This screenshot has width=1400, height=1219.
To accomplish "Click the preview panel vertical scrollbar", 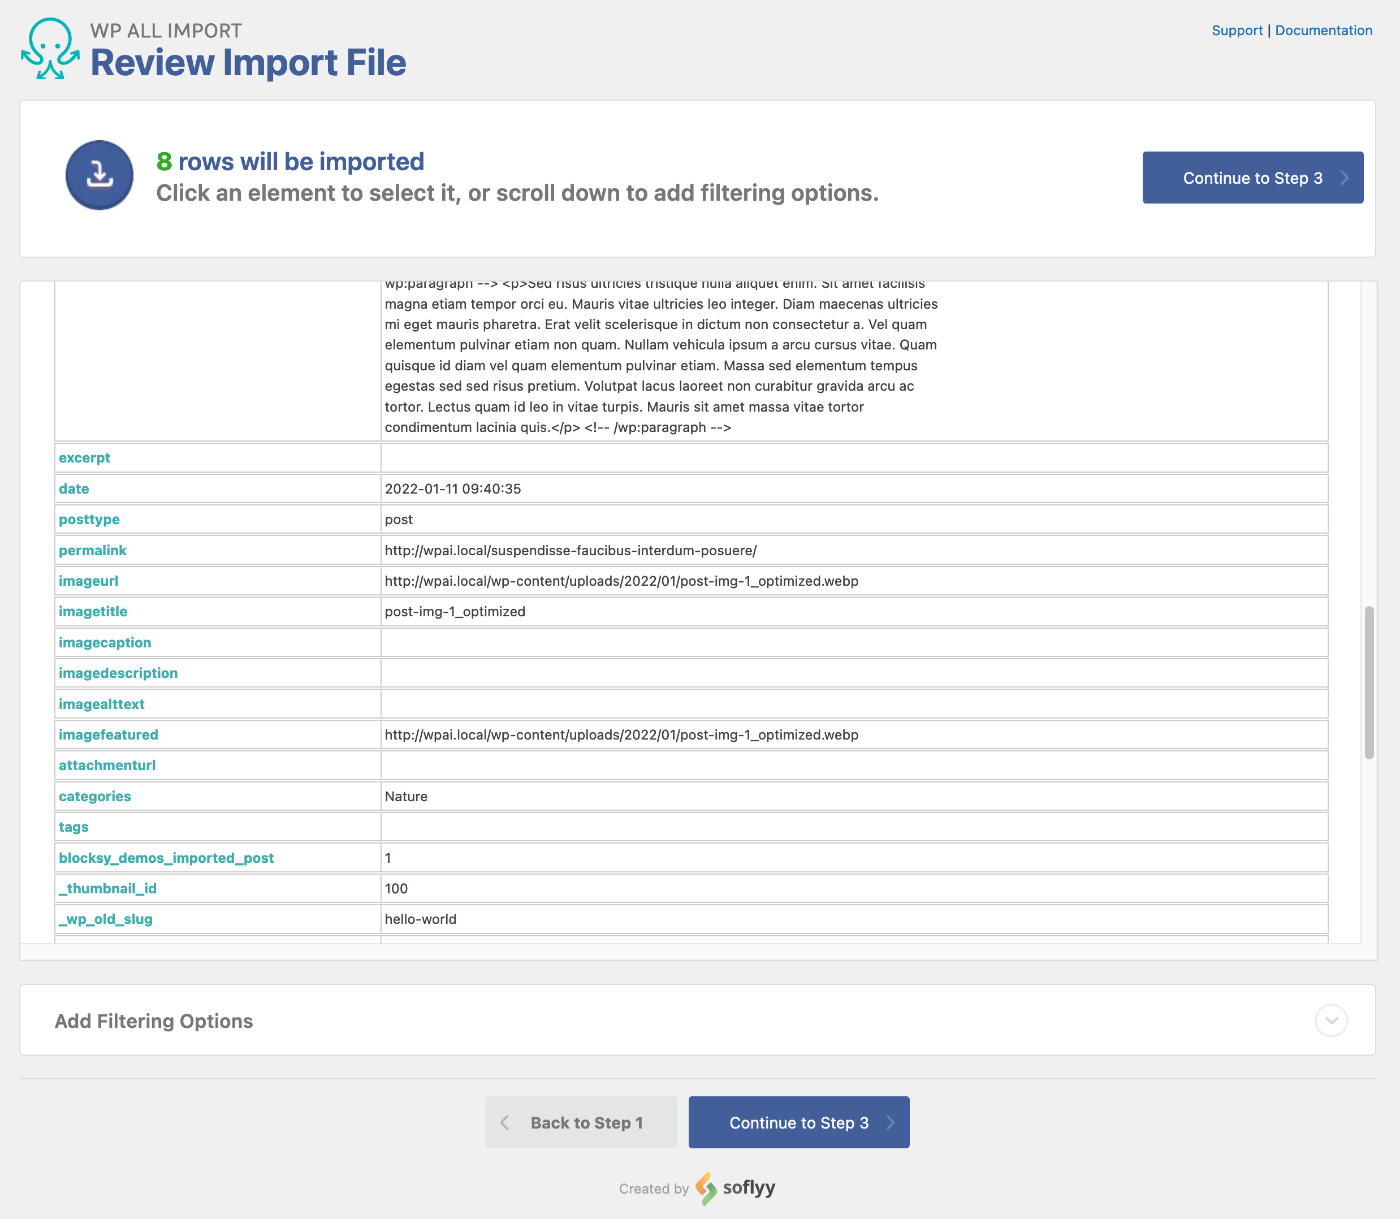I will coord(1369,682).
